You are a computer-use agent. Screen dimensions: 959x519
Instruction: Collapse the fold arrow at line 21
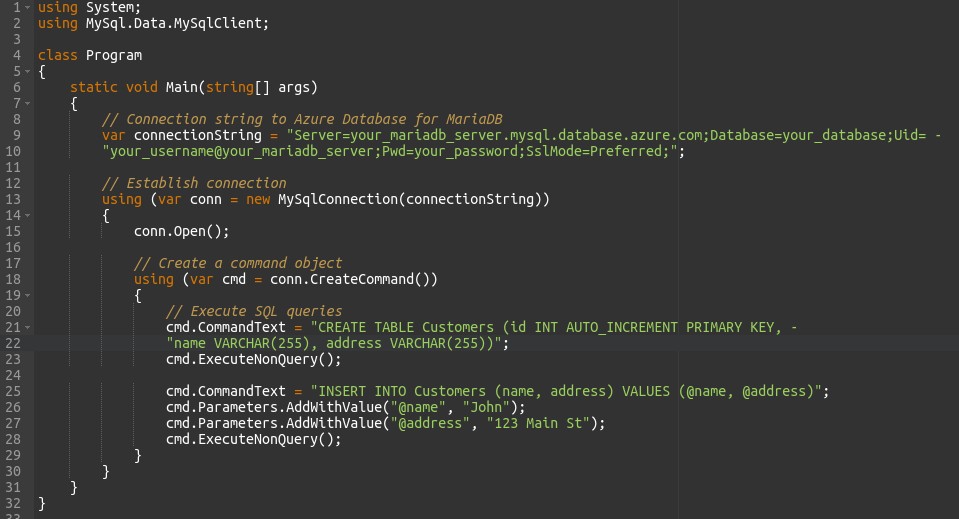pos(27,328)
